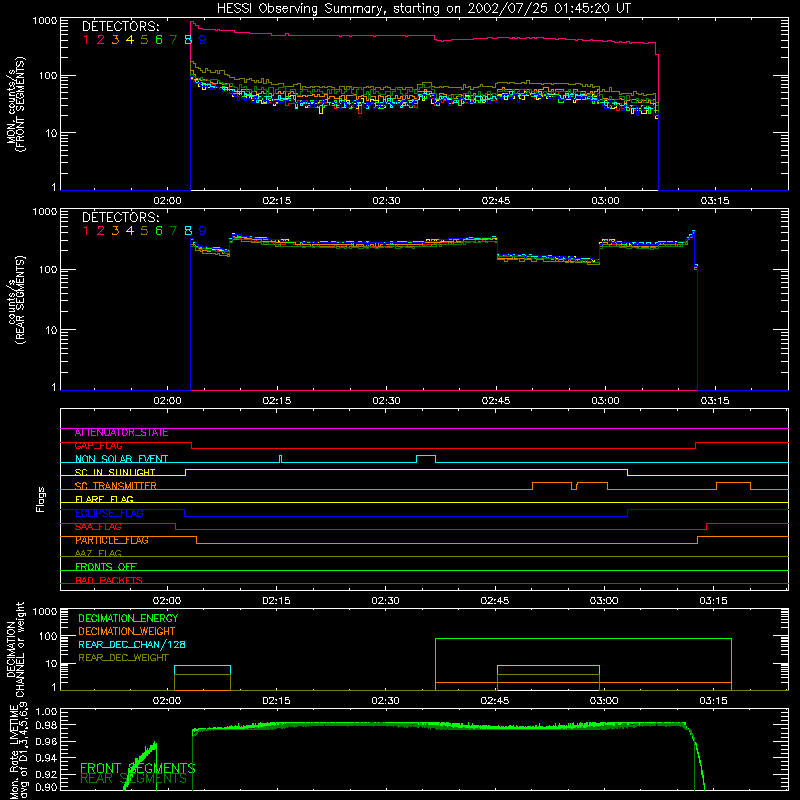Click the ATTENUATOR_STATE flag label

pos(121,433)
